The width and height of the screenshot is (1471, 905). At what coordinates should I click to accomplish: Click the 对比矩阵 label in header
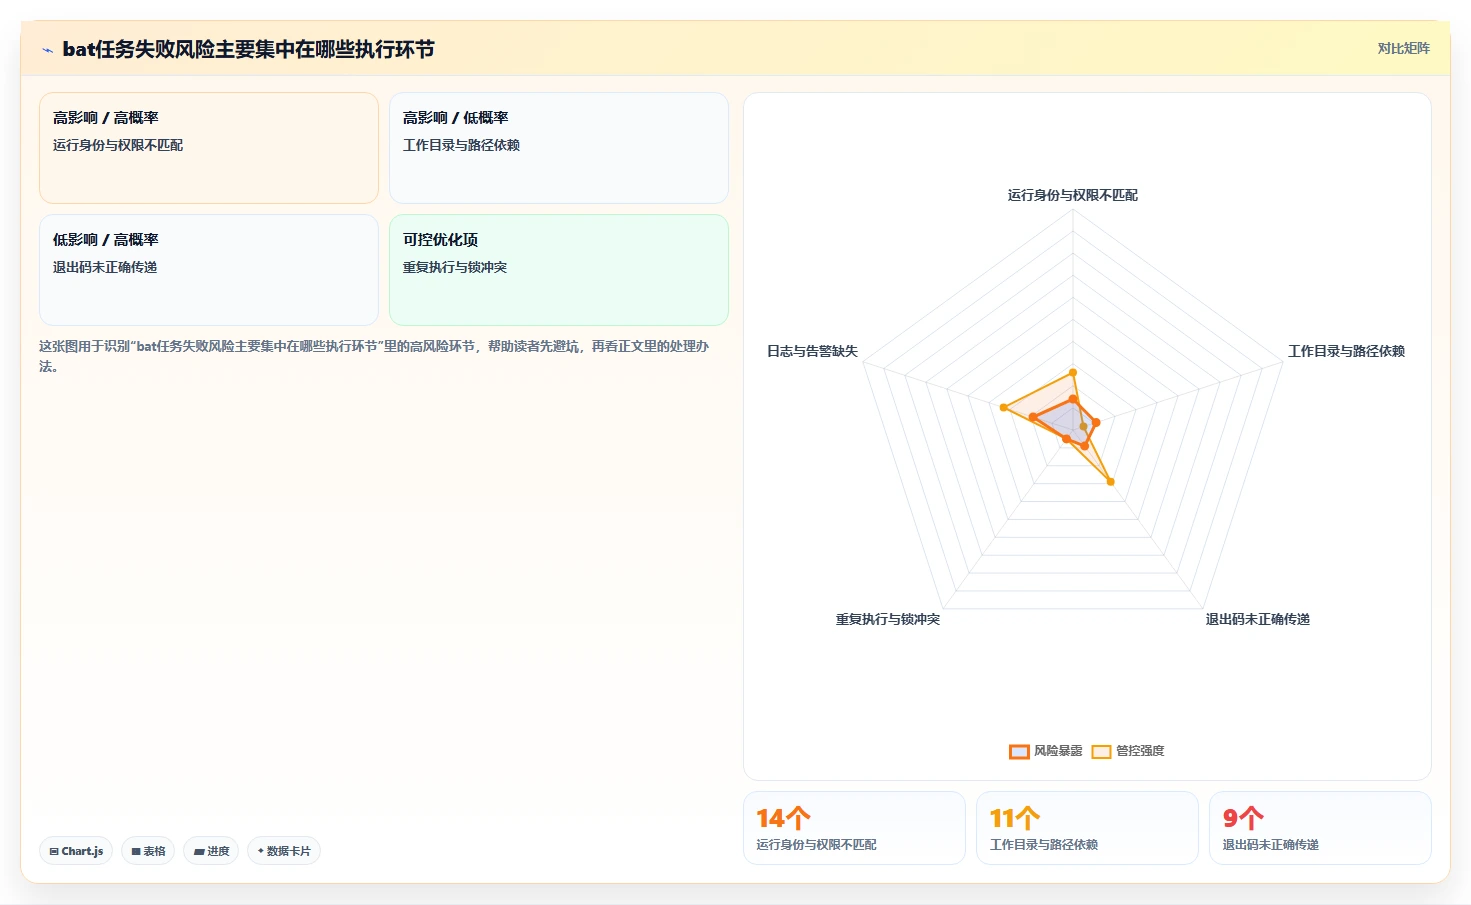click(1403, 48)
